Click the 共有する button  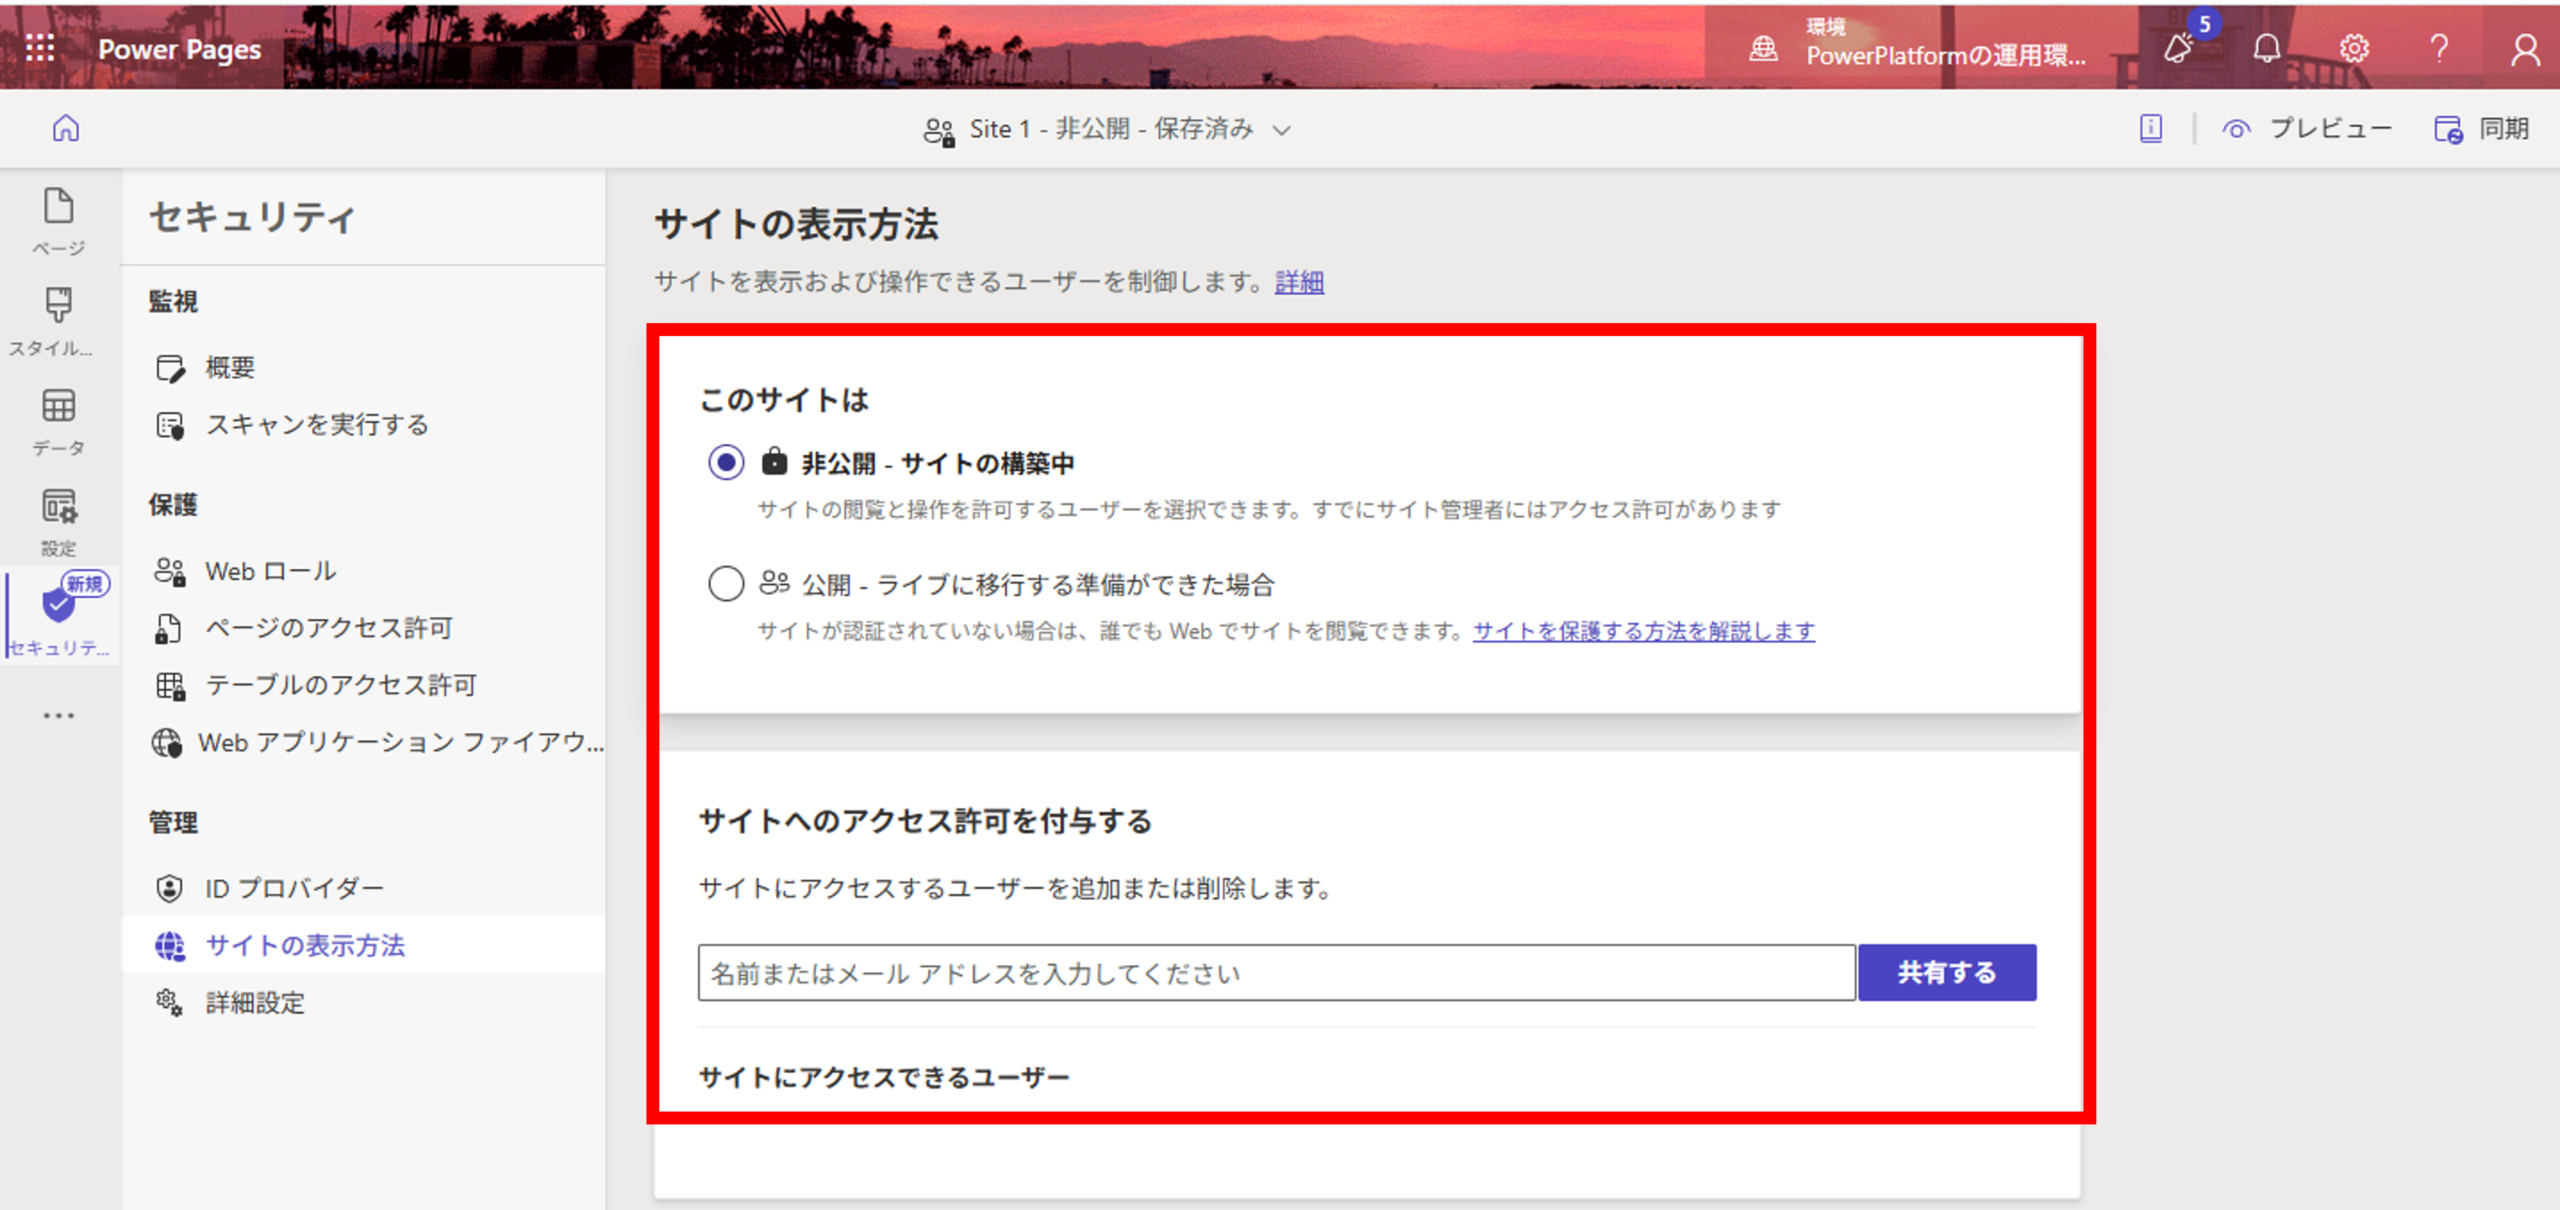coord(1946,972)
